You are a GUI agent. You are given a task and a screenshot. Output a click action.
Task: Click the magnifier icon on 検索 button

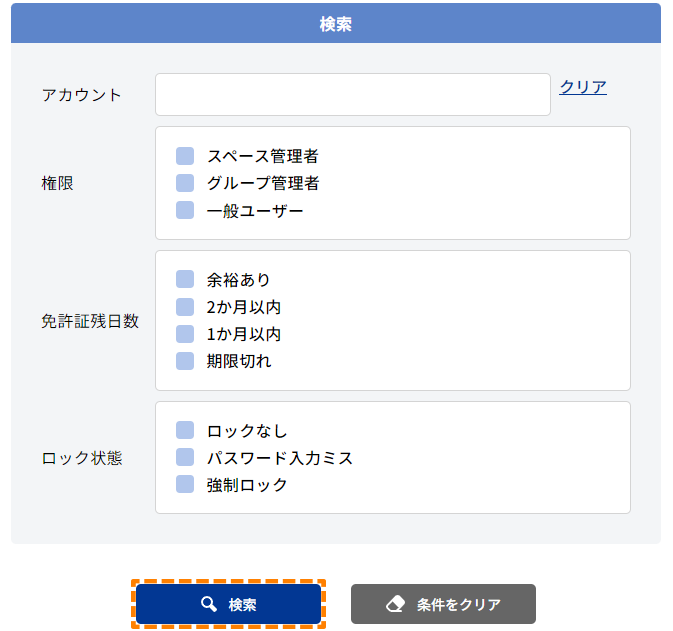tap(209, 604)
